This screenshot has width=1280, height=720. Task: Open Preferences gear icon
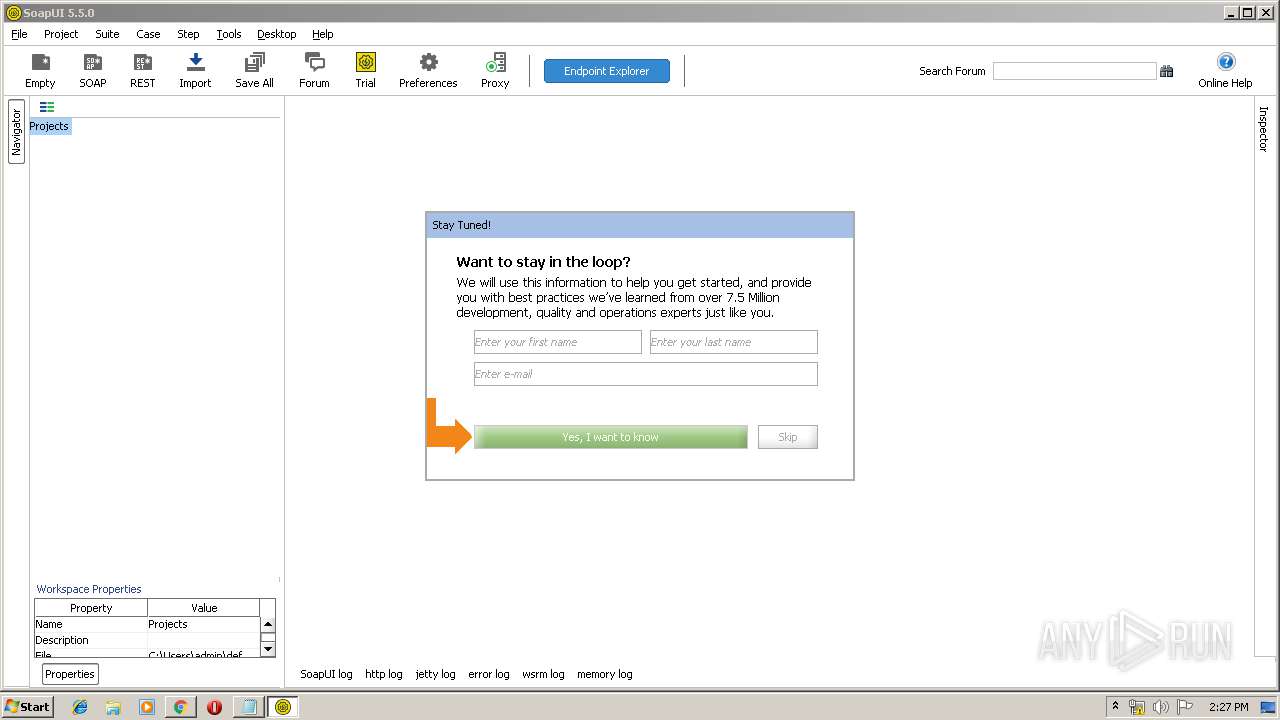428,71
